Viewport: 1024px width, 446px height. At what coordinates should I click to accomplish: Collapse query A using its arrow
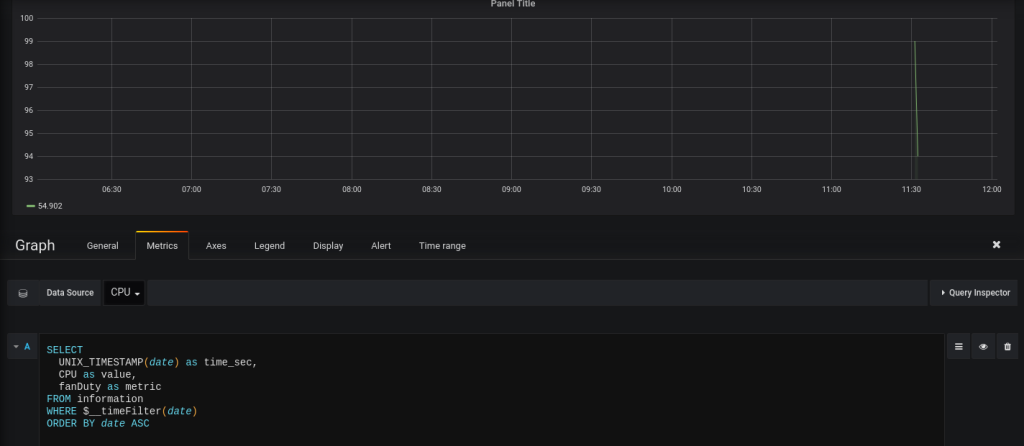coord(16,347)
